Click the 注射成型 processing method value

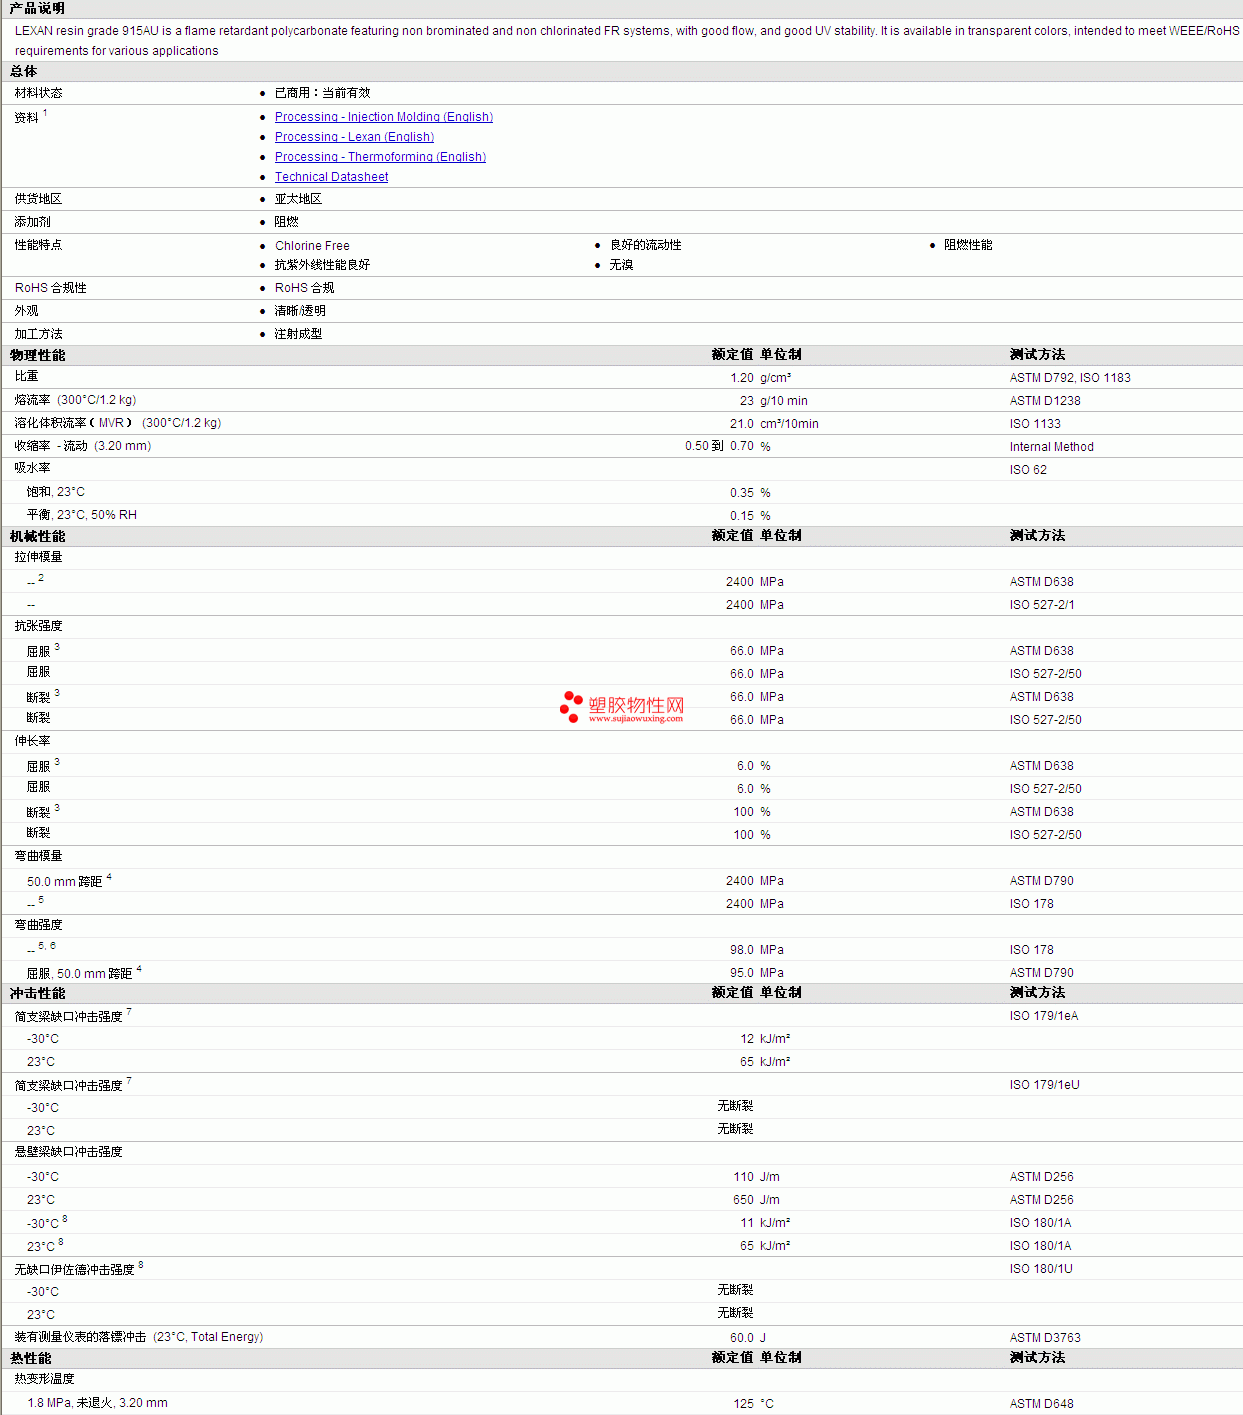(299, 334)
